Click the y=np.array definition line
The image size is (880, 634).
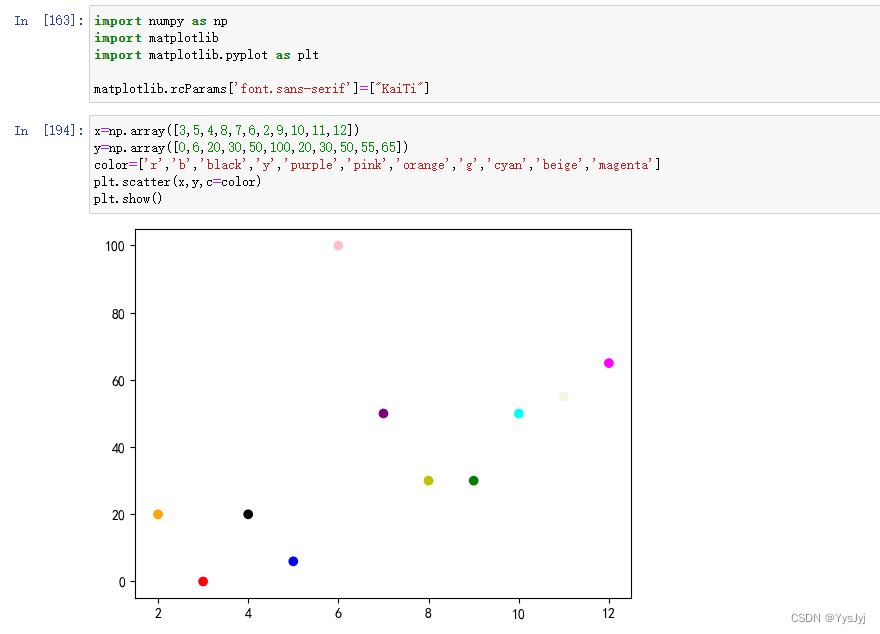[x=251, y=148]
